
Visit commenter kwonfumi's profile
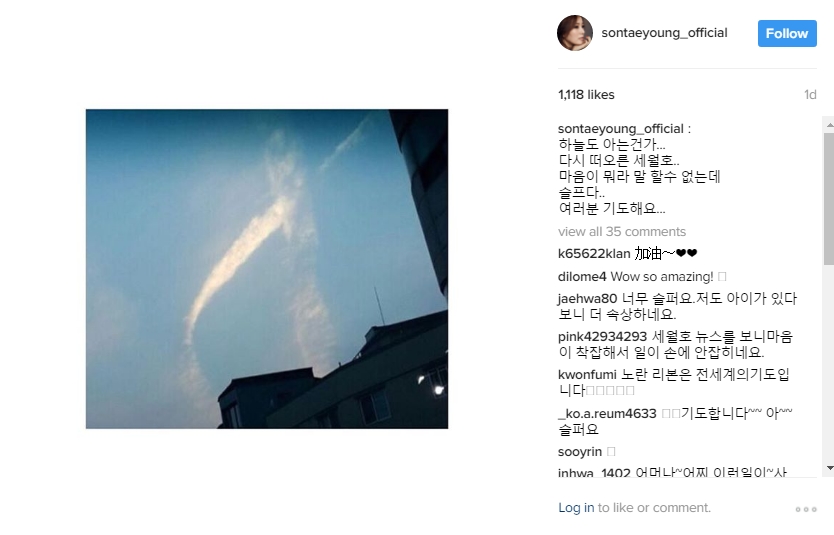point(587,375)
